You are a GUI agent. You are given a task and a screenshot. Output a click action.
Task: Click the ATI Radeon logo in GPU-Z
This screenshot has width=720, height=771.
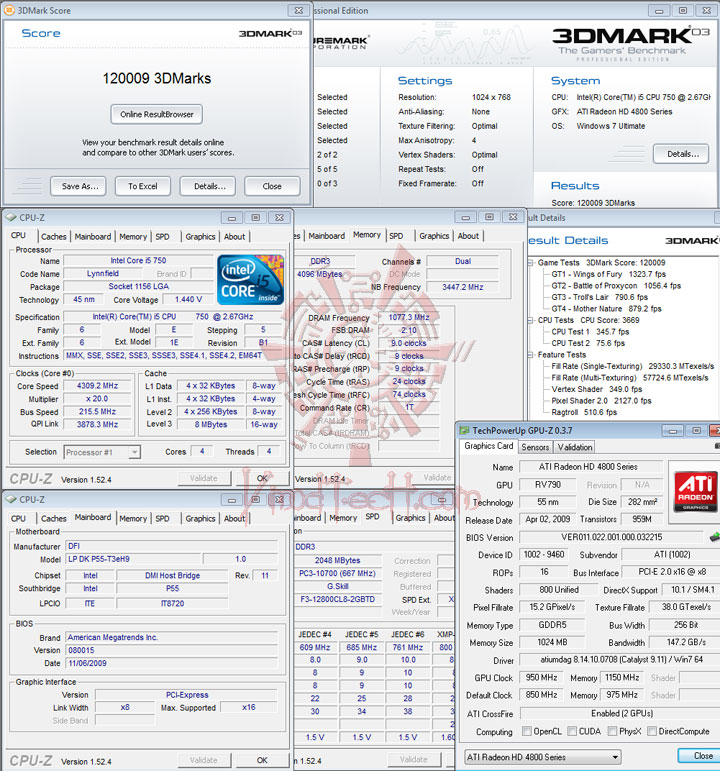tap(695, 491)
